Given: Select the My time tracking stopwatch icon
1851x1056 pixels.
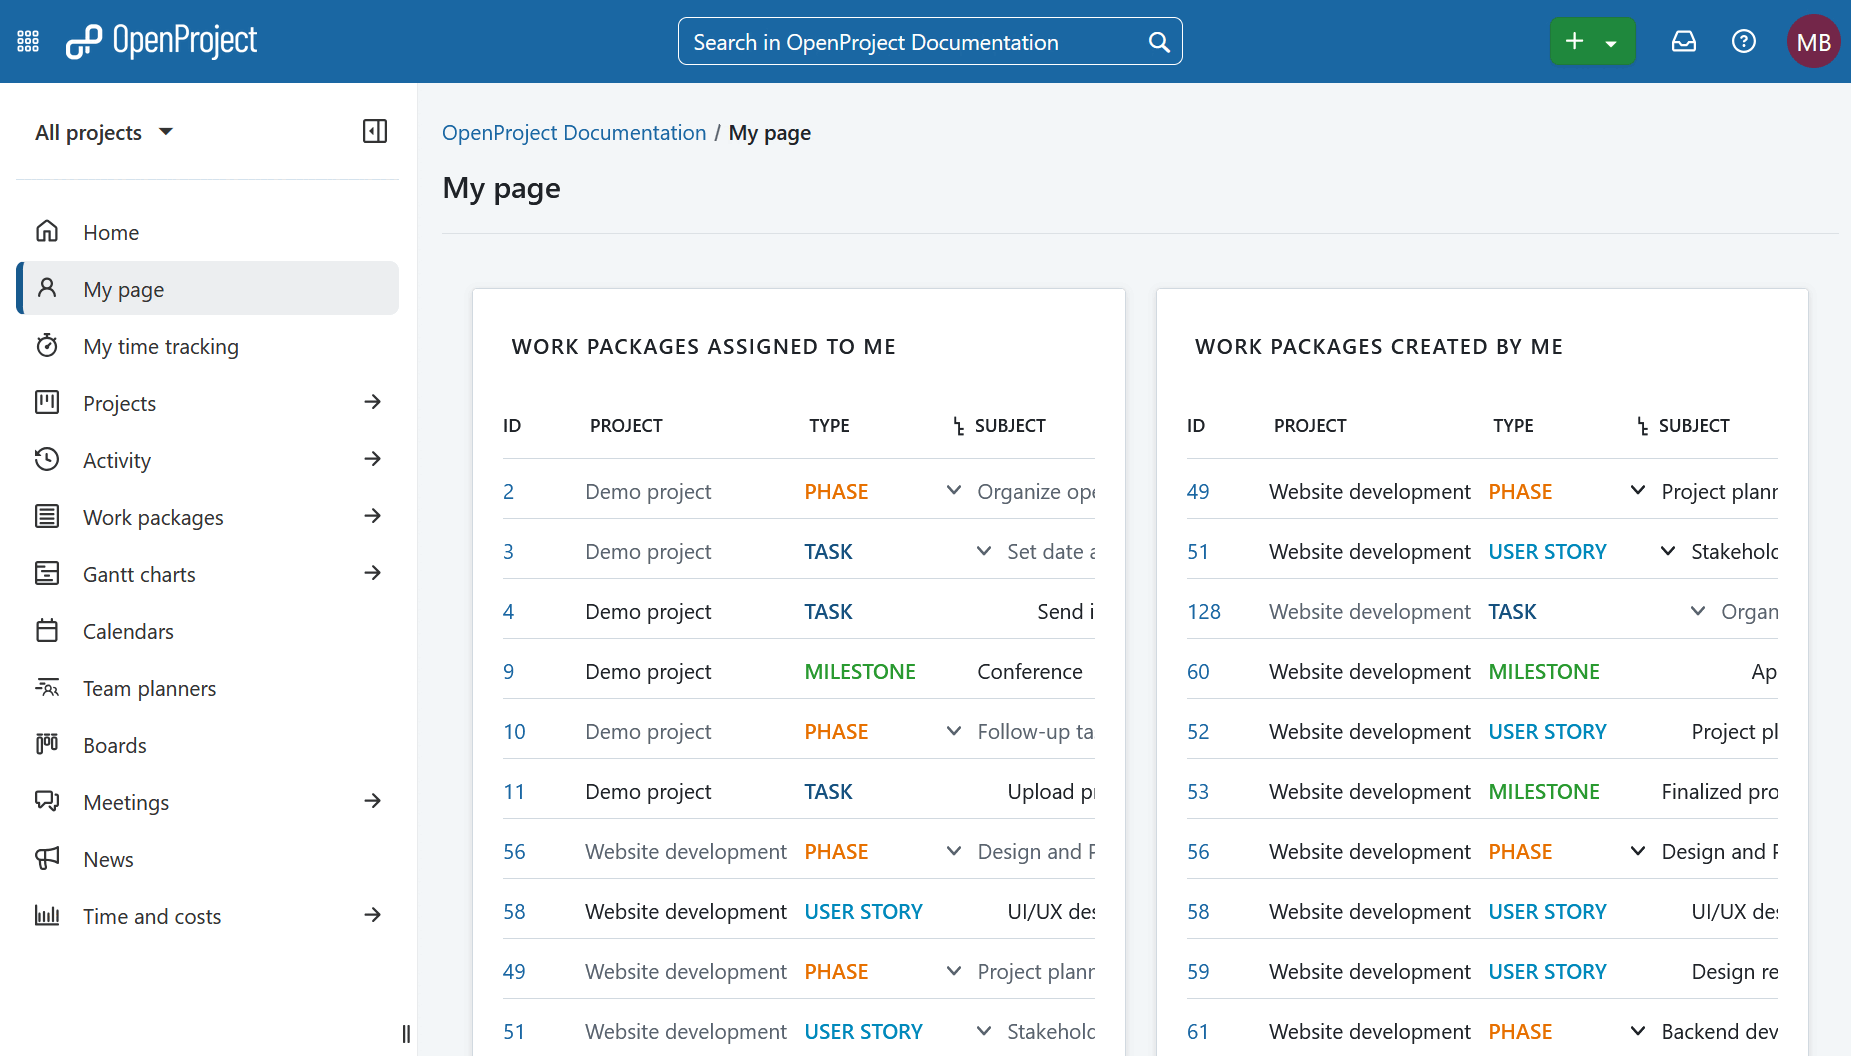Looking at the screenshot, I should [x=47, y=345].
